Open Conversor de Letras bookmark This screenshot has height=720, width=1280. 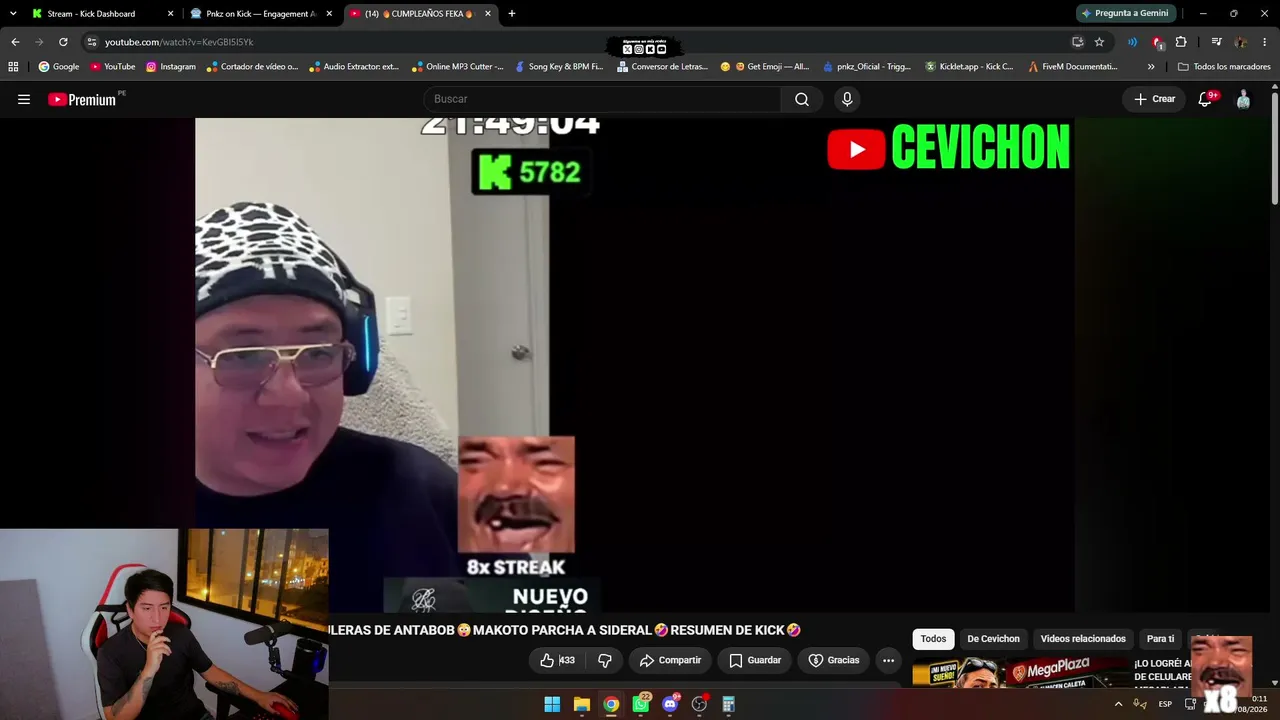tap(662, 67)
